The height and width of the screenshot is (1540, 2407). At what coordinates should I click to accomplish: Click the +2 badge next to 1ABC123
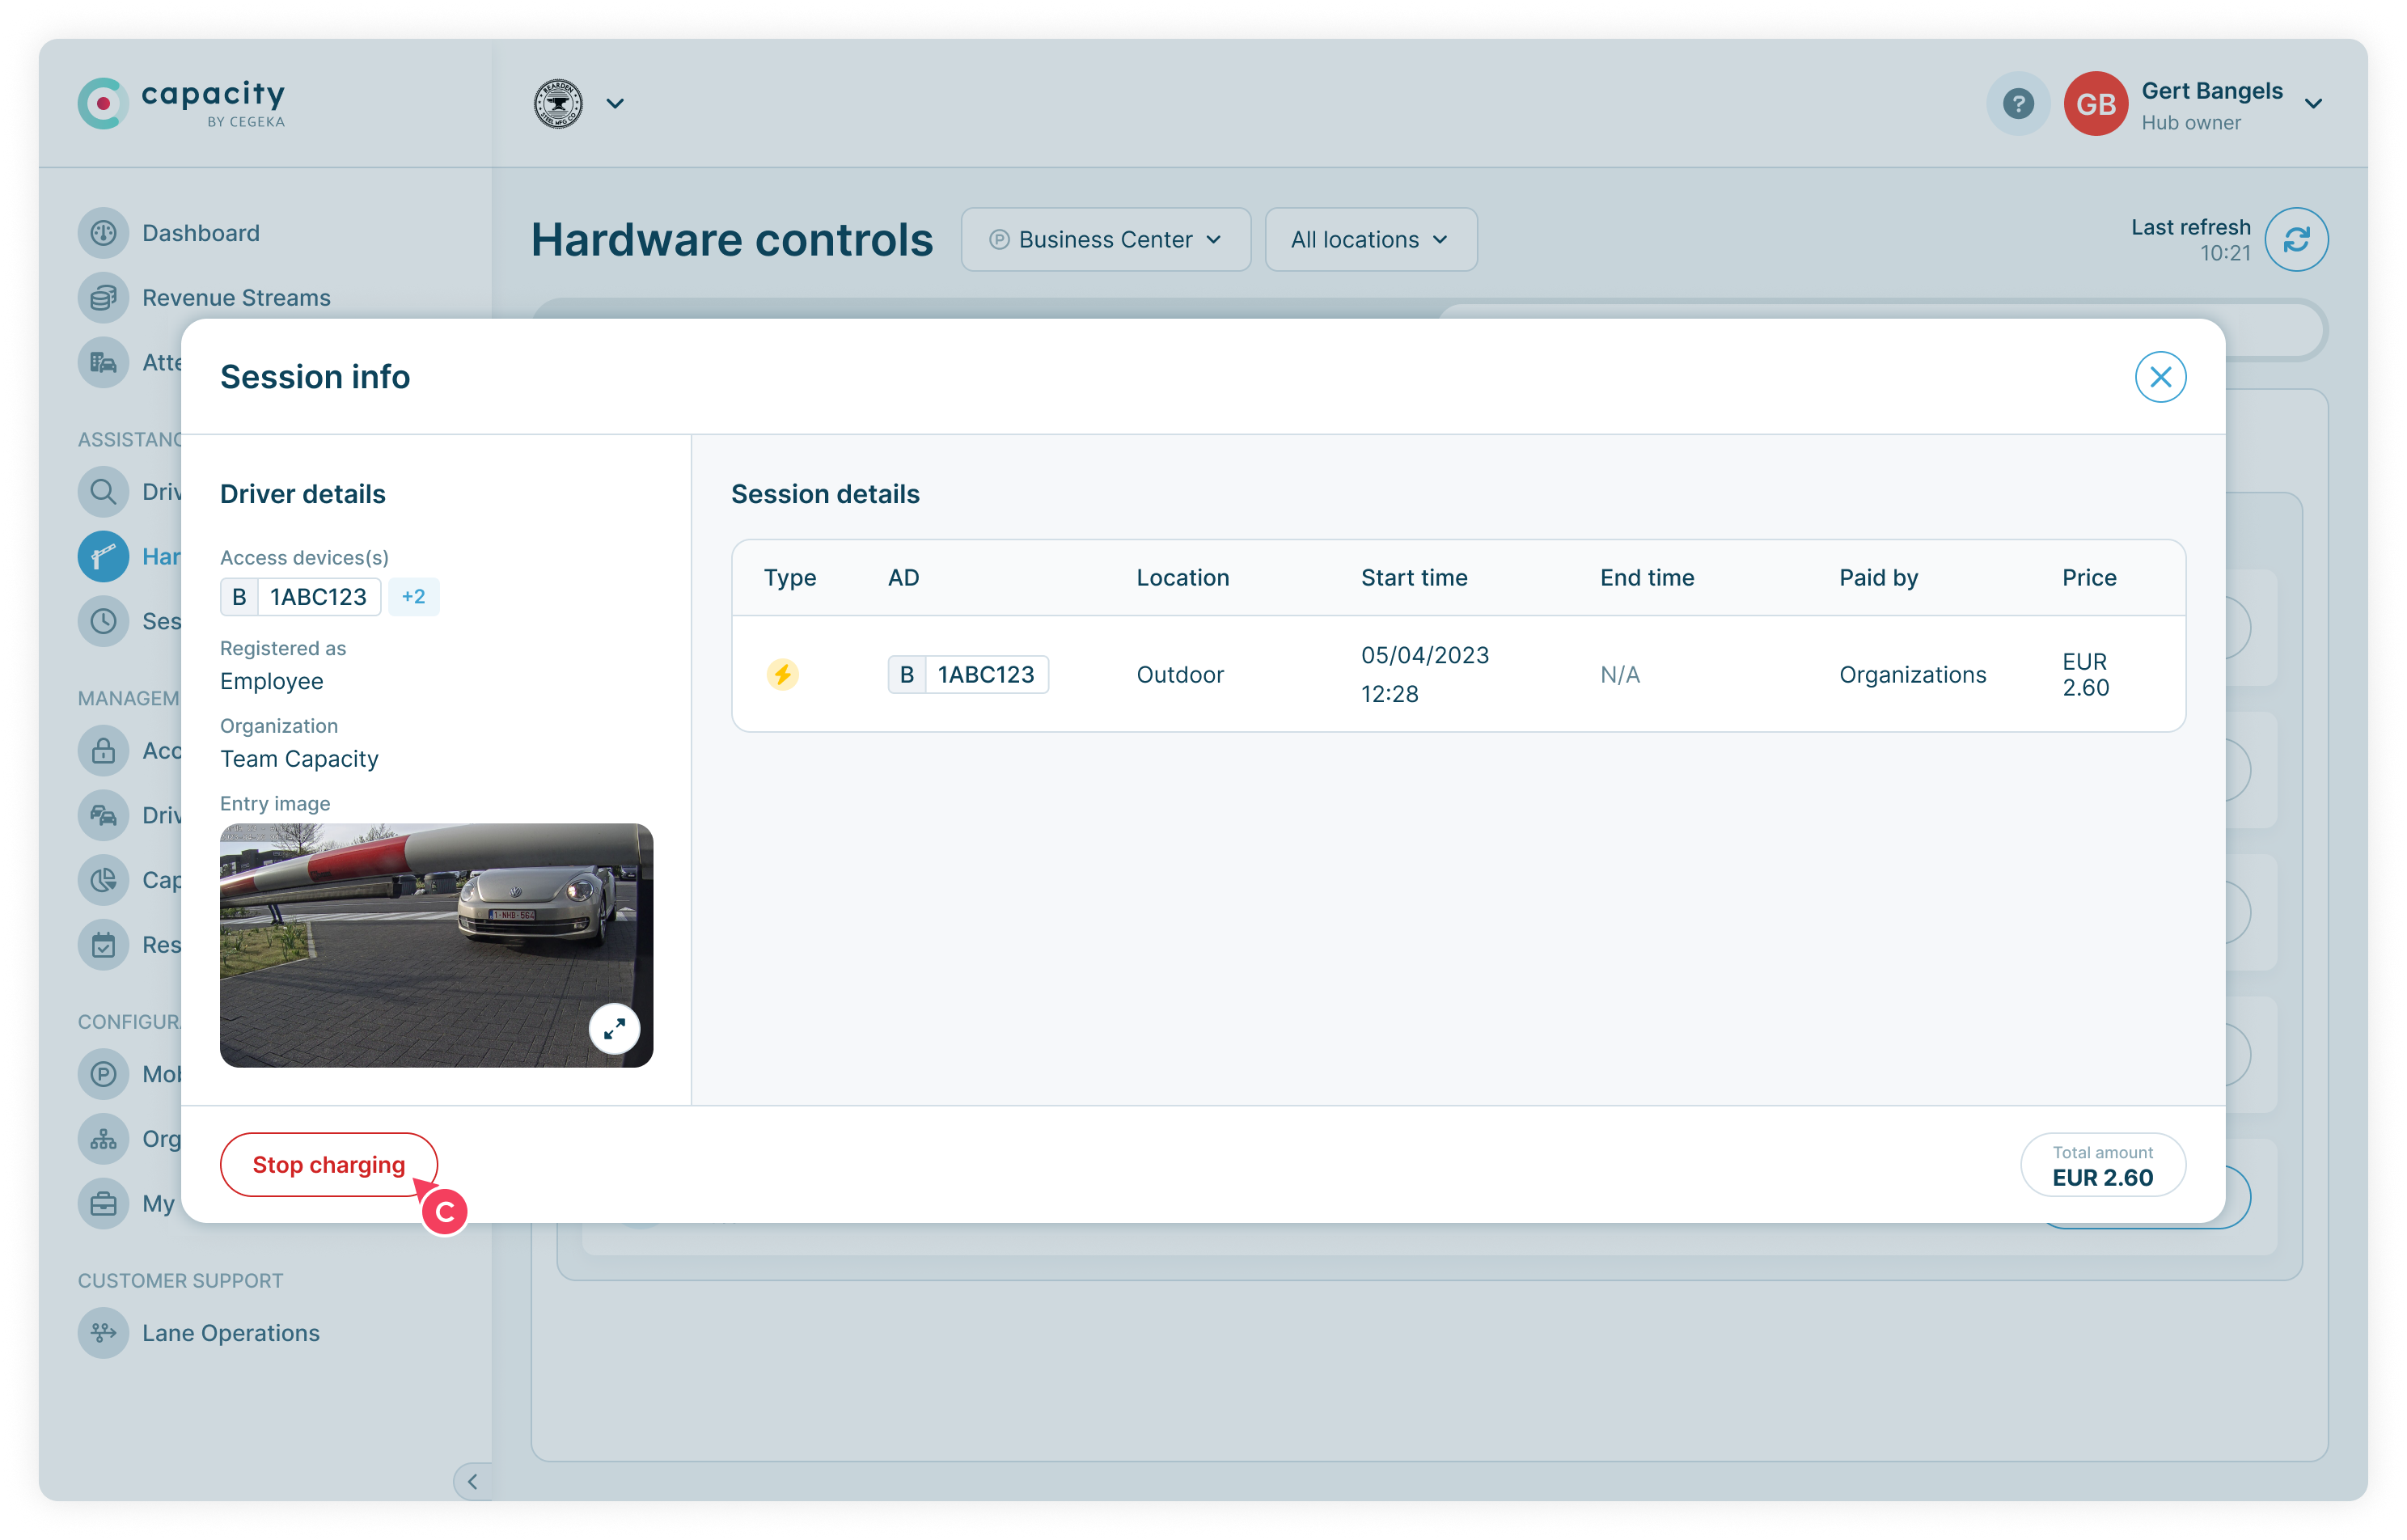click(x=413, y=596)
